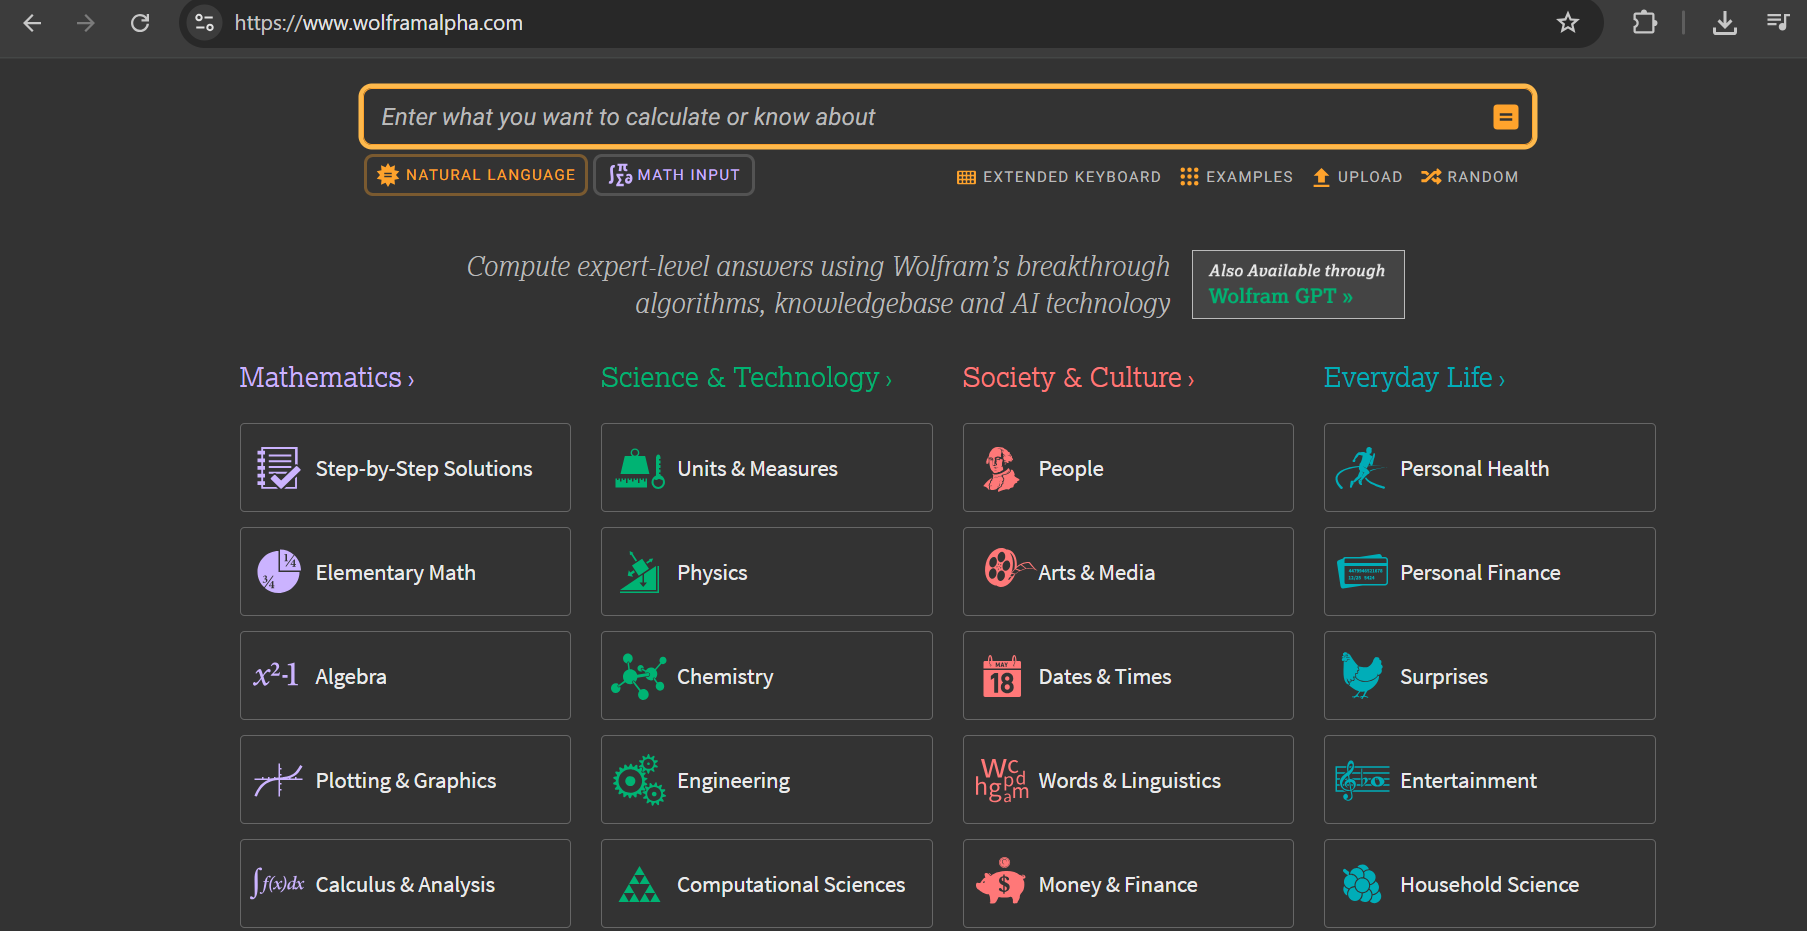Screen dimensions: 1807x931
Task: Click the People portrait icon
Action: [1001, 468]
